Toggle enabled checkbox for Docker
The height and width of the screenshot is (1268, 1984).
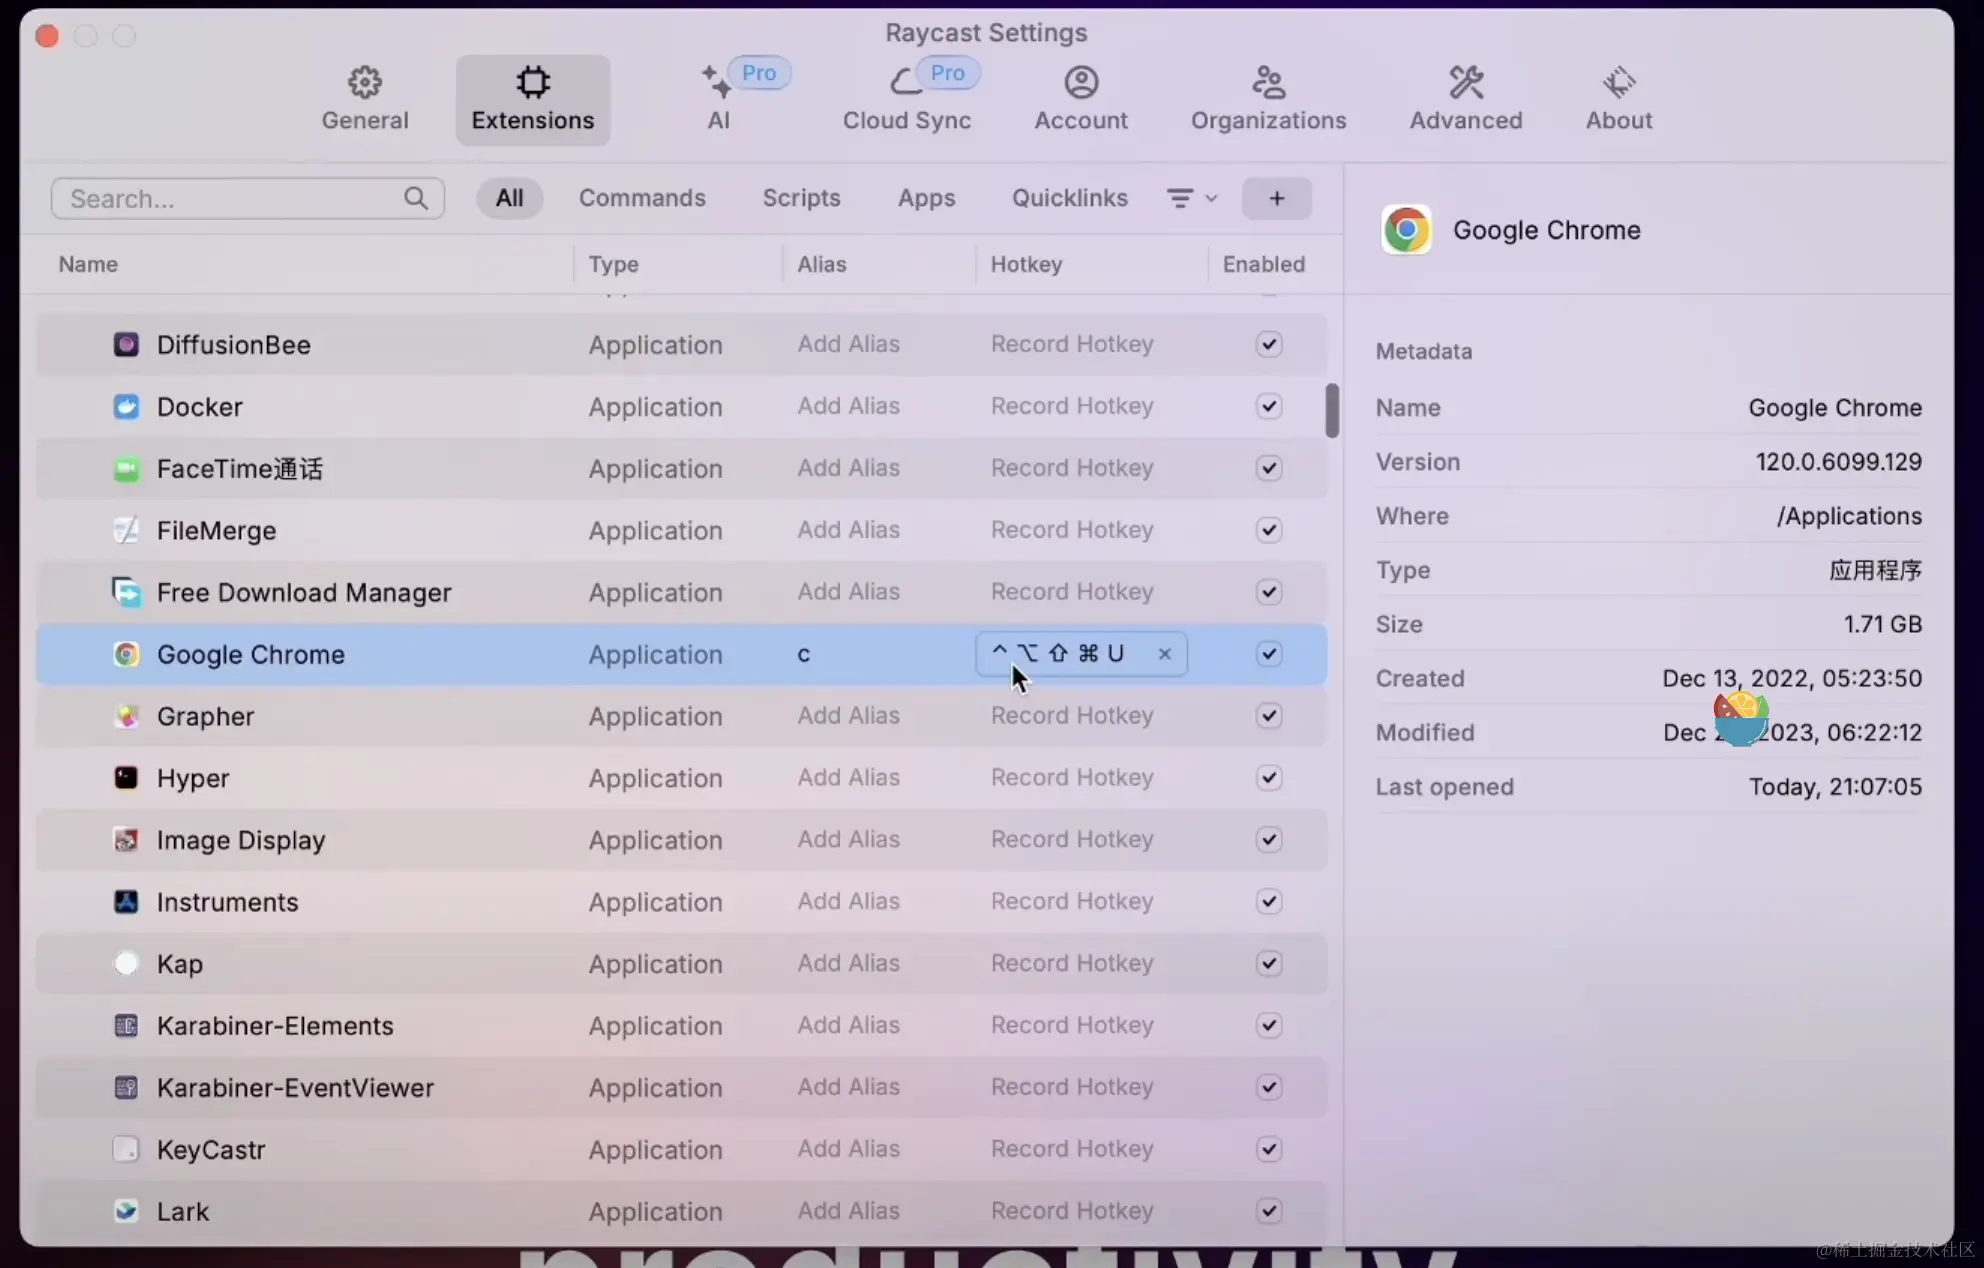pyautogui.click(x=1268, y=405)
